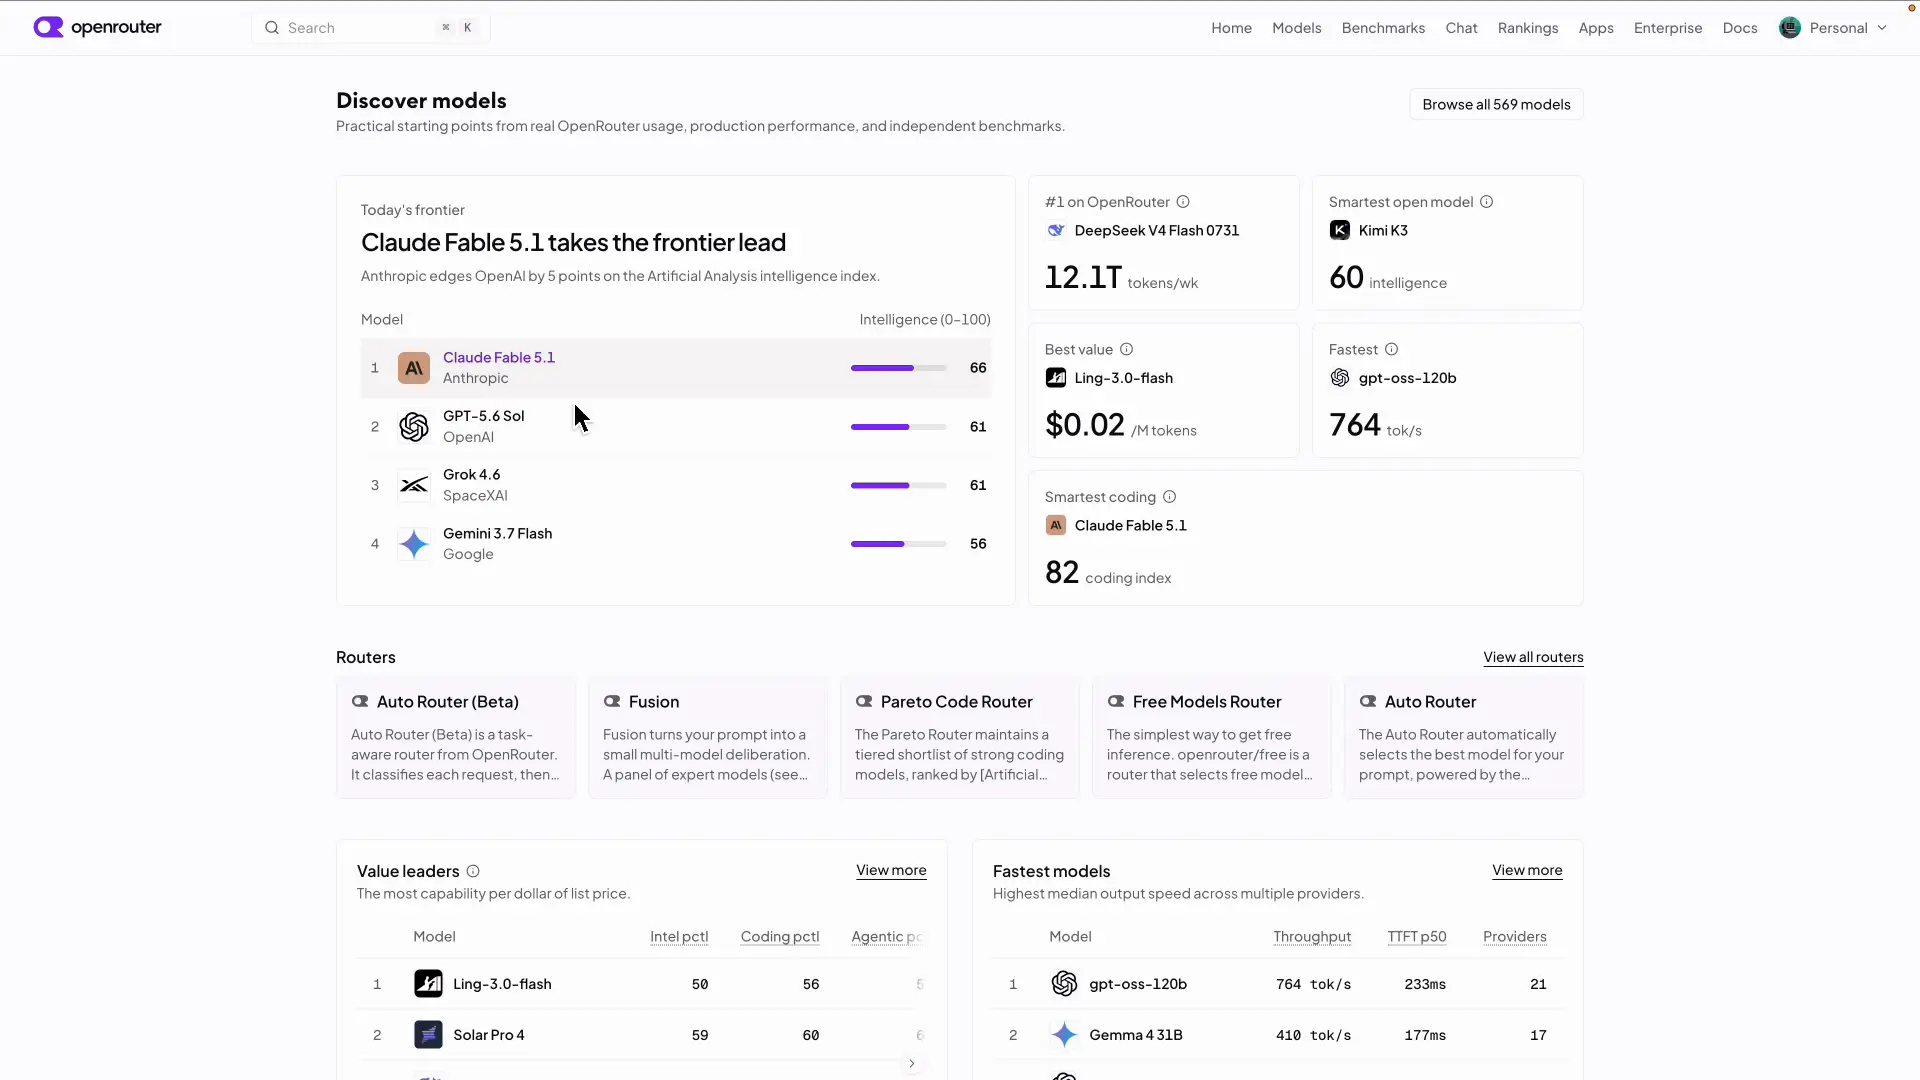This screenshot has width=1920, height=1080.
Task: Click the Kimi K3 logo icon
Action: [x=1340, y=230]
